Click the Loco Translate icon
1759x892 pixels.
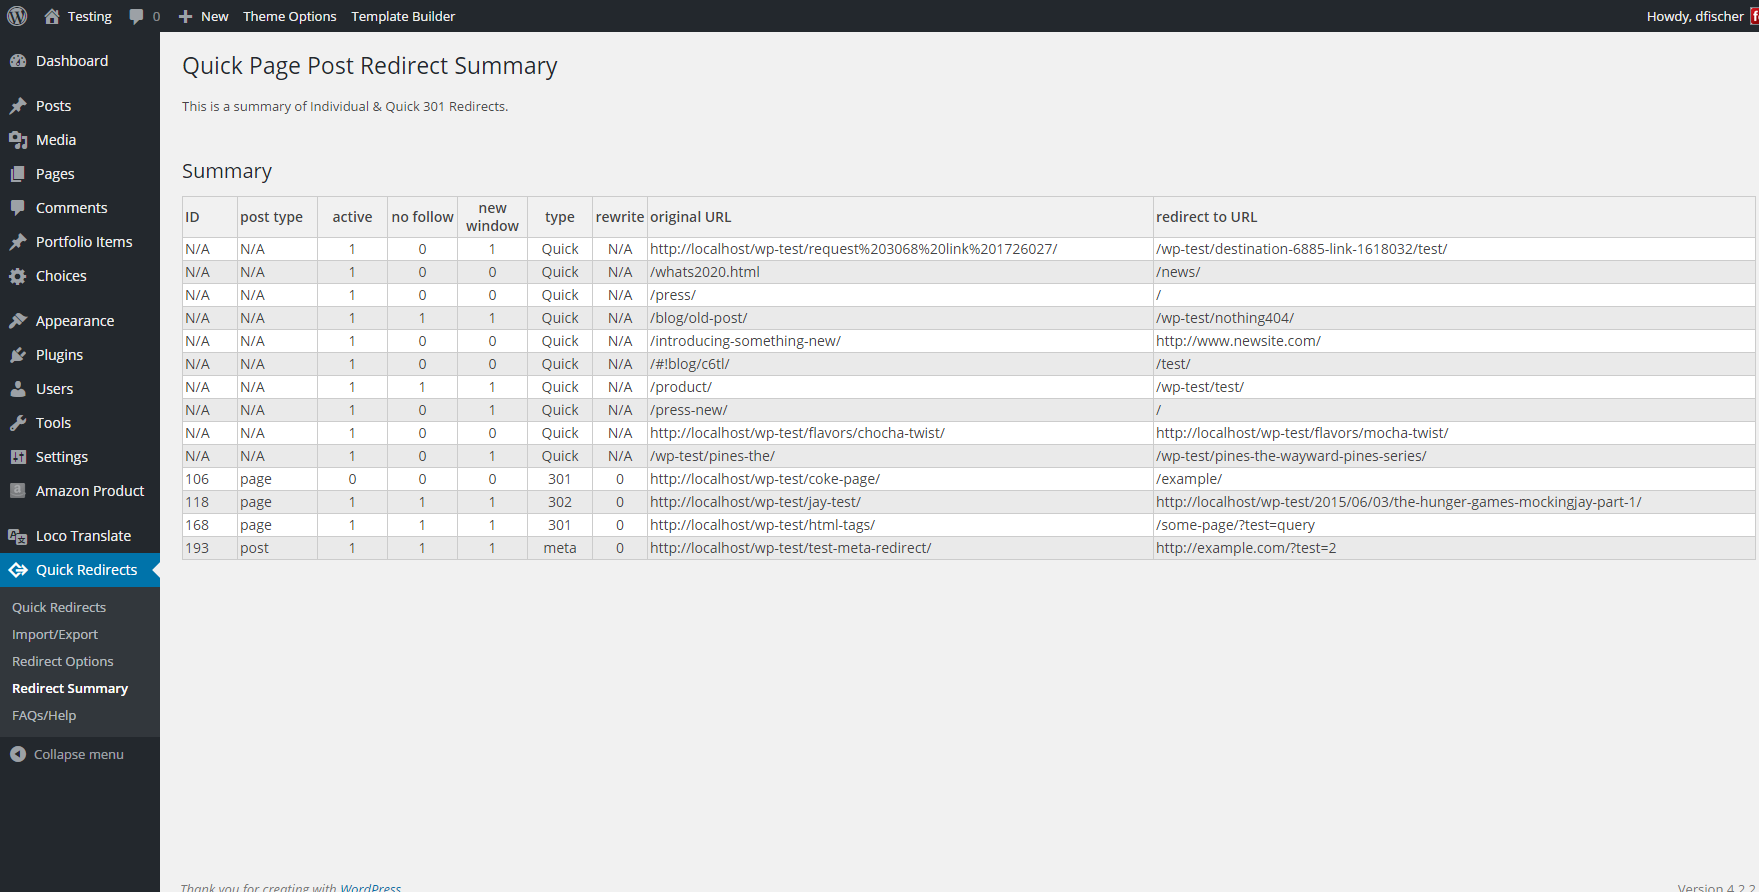pyautogui.click(x=18, y=536)
